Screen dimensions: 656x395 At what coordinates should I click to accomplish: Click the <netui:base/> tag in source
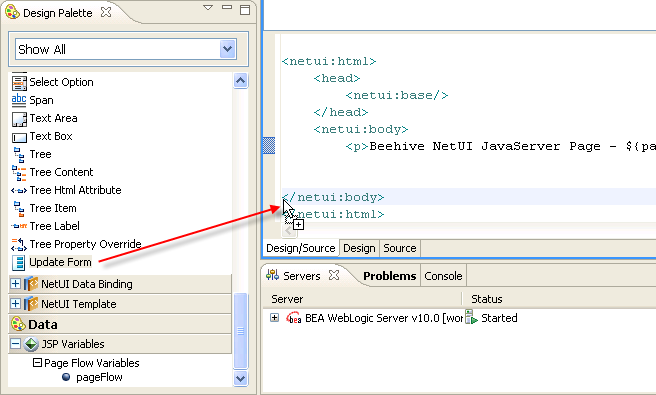(x=397, y=95)
